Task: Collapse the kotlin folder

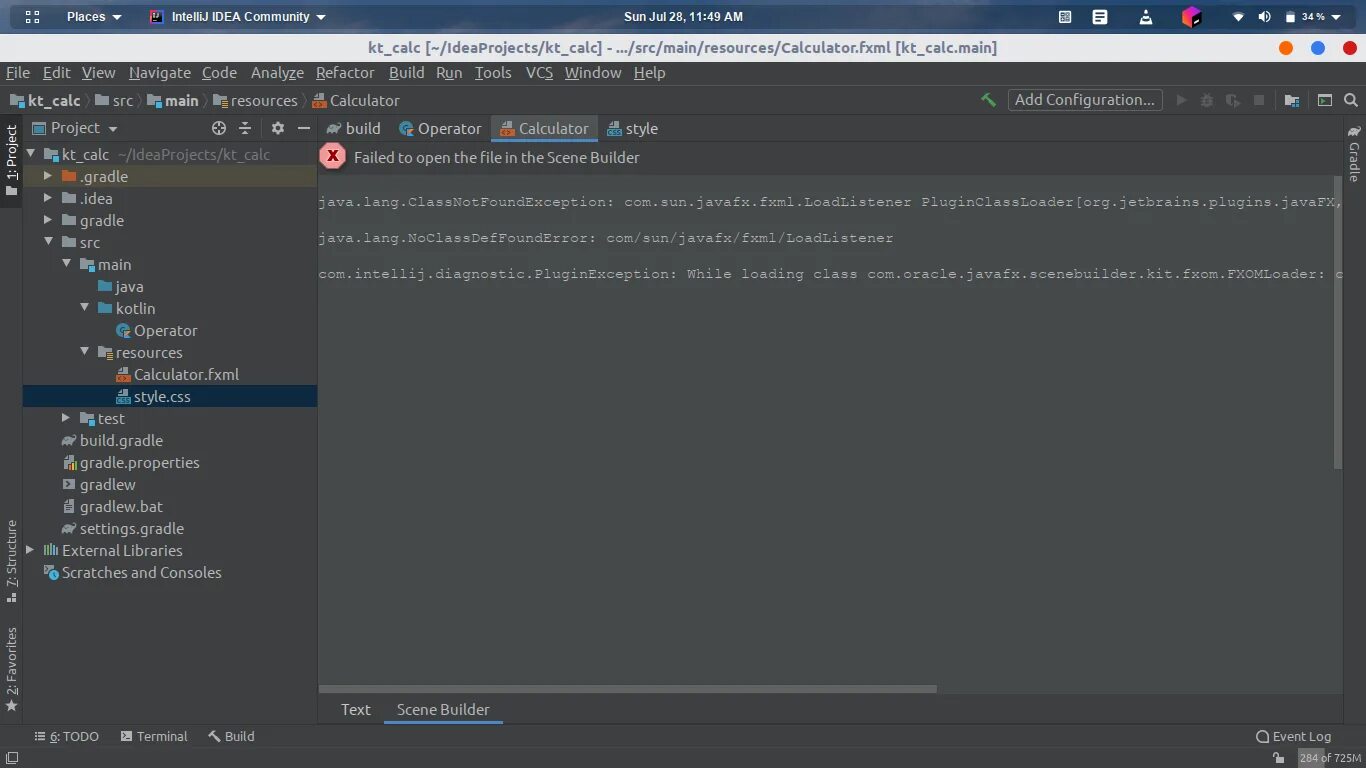Action: 85,308
